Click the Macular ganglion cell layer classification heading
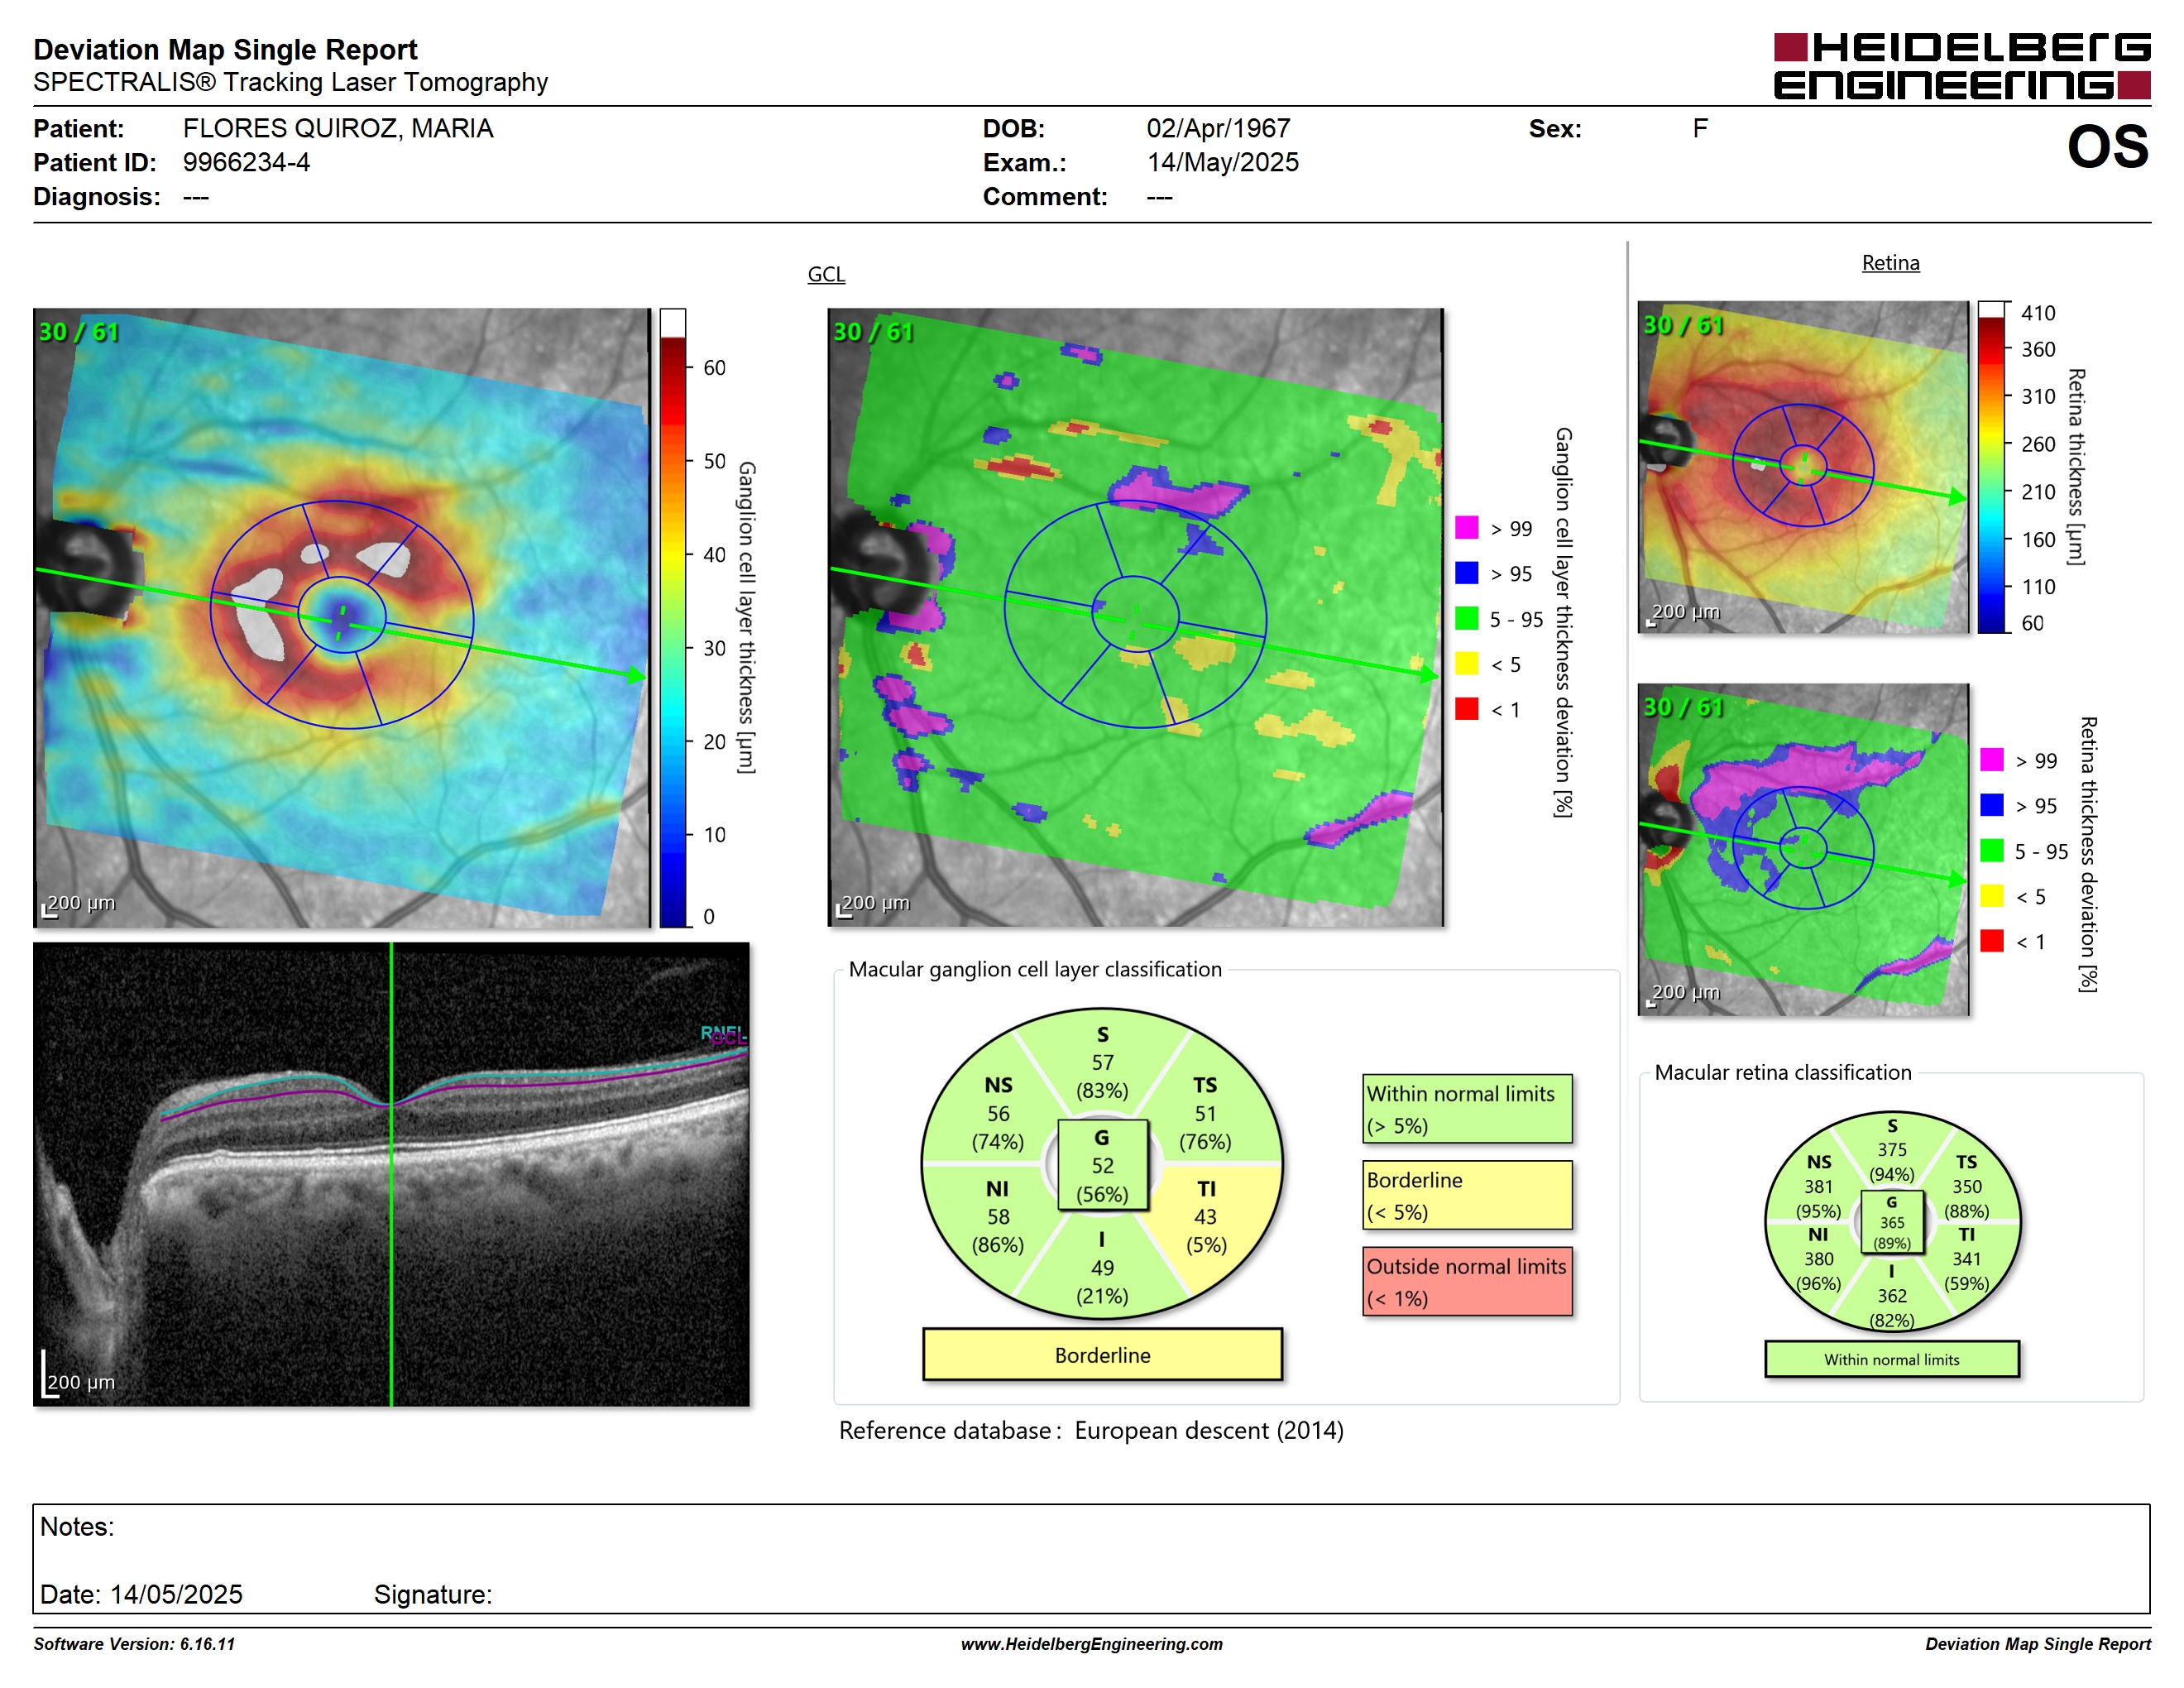The image size is (2184, 1688). pos(1035,969)
